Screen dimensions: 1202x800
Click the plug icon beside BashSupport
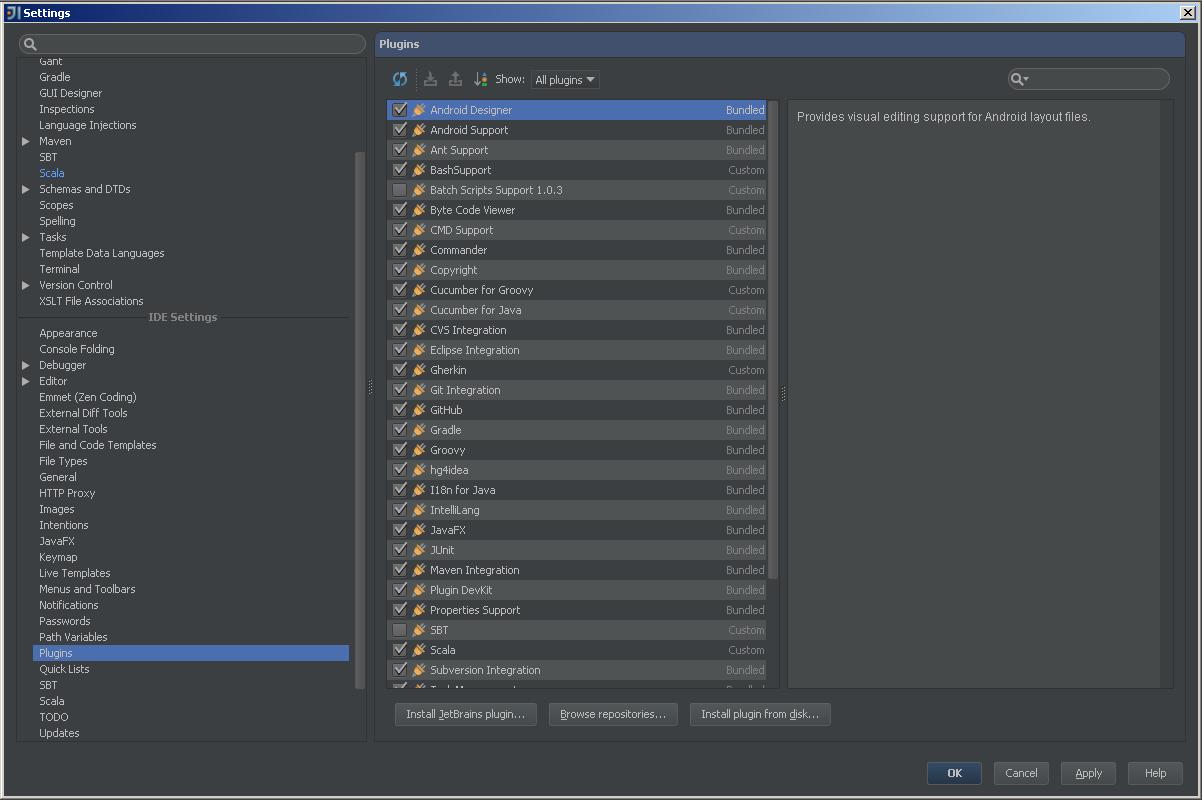click(419, 170)
